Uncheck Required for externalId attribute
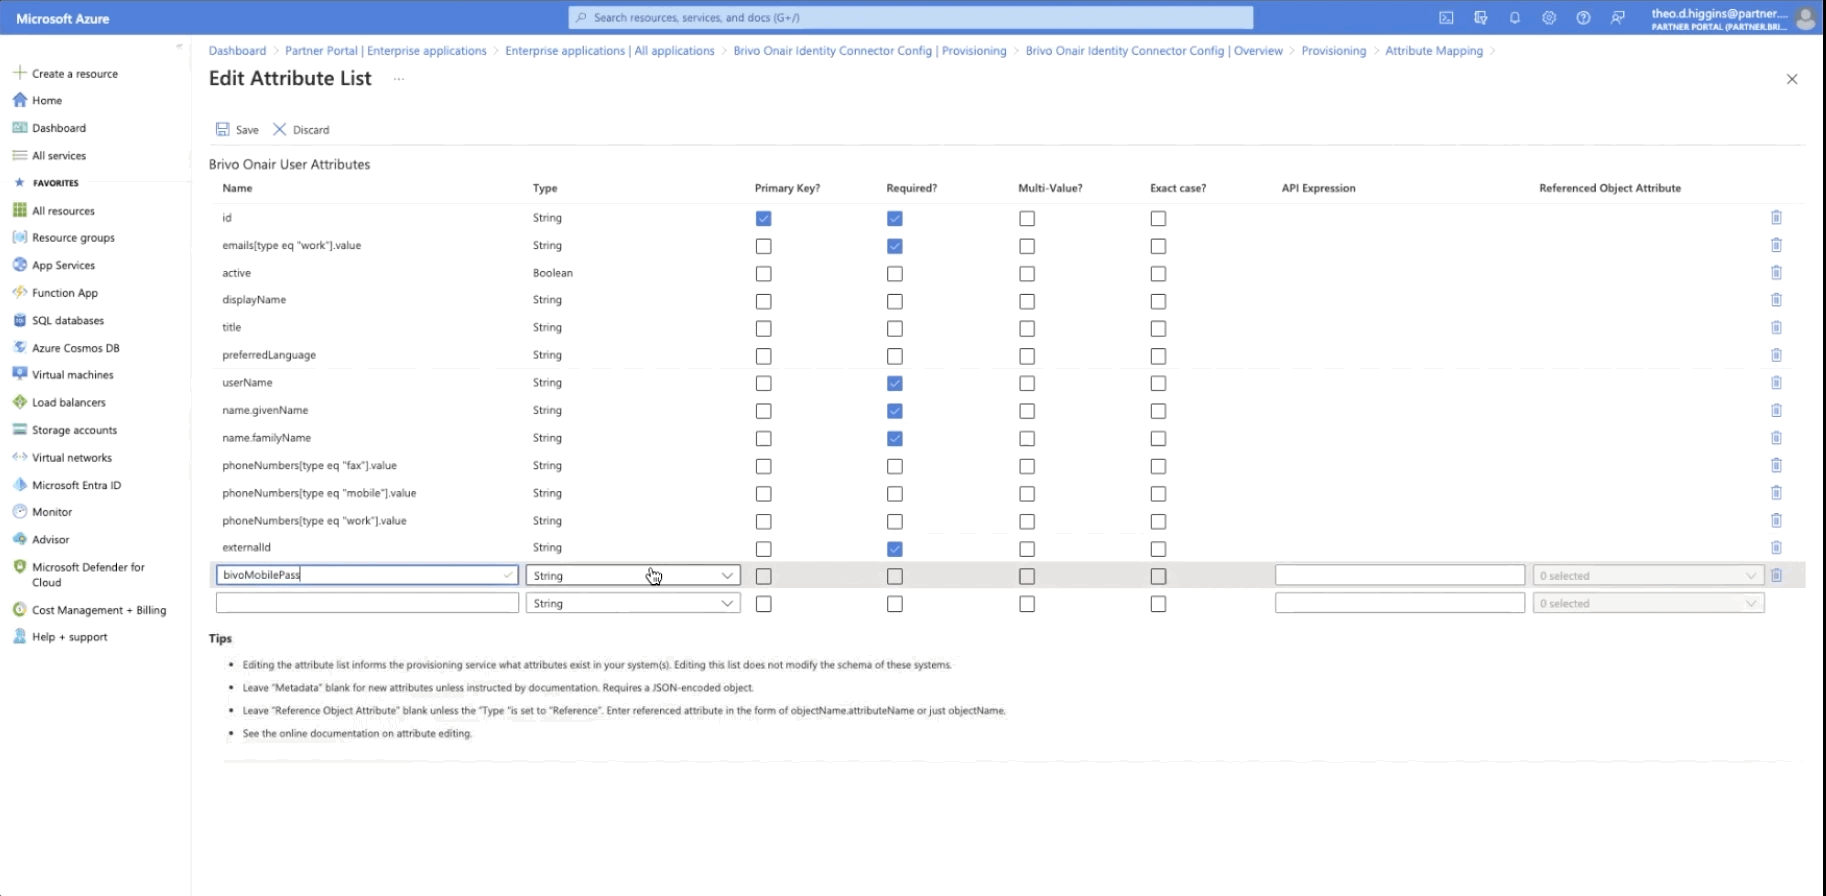This screenshot has width=1826, height=896. pos(895,548)
